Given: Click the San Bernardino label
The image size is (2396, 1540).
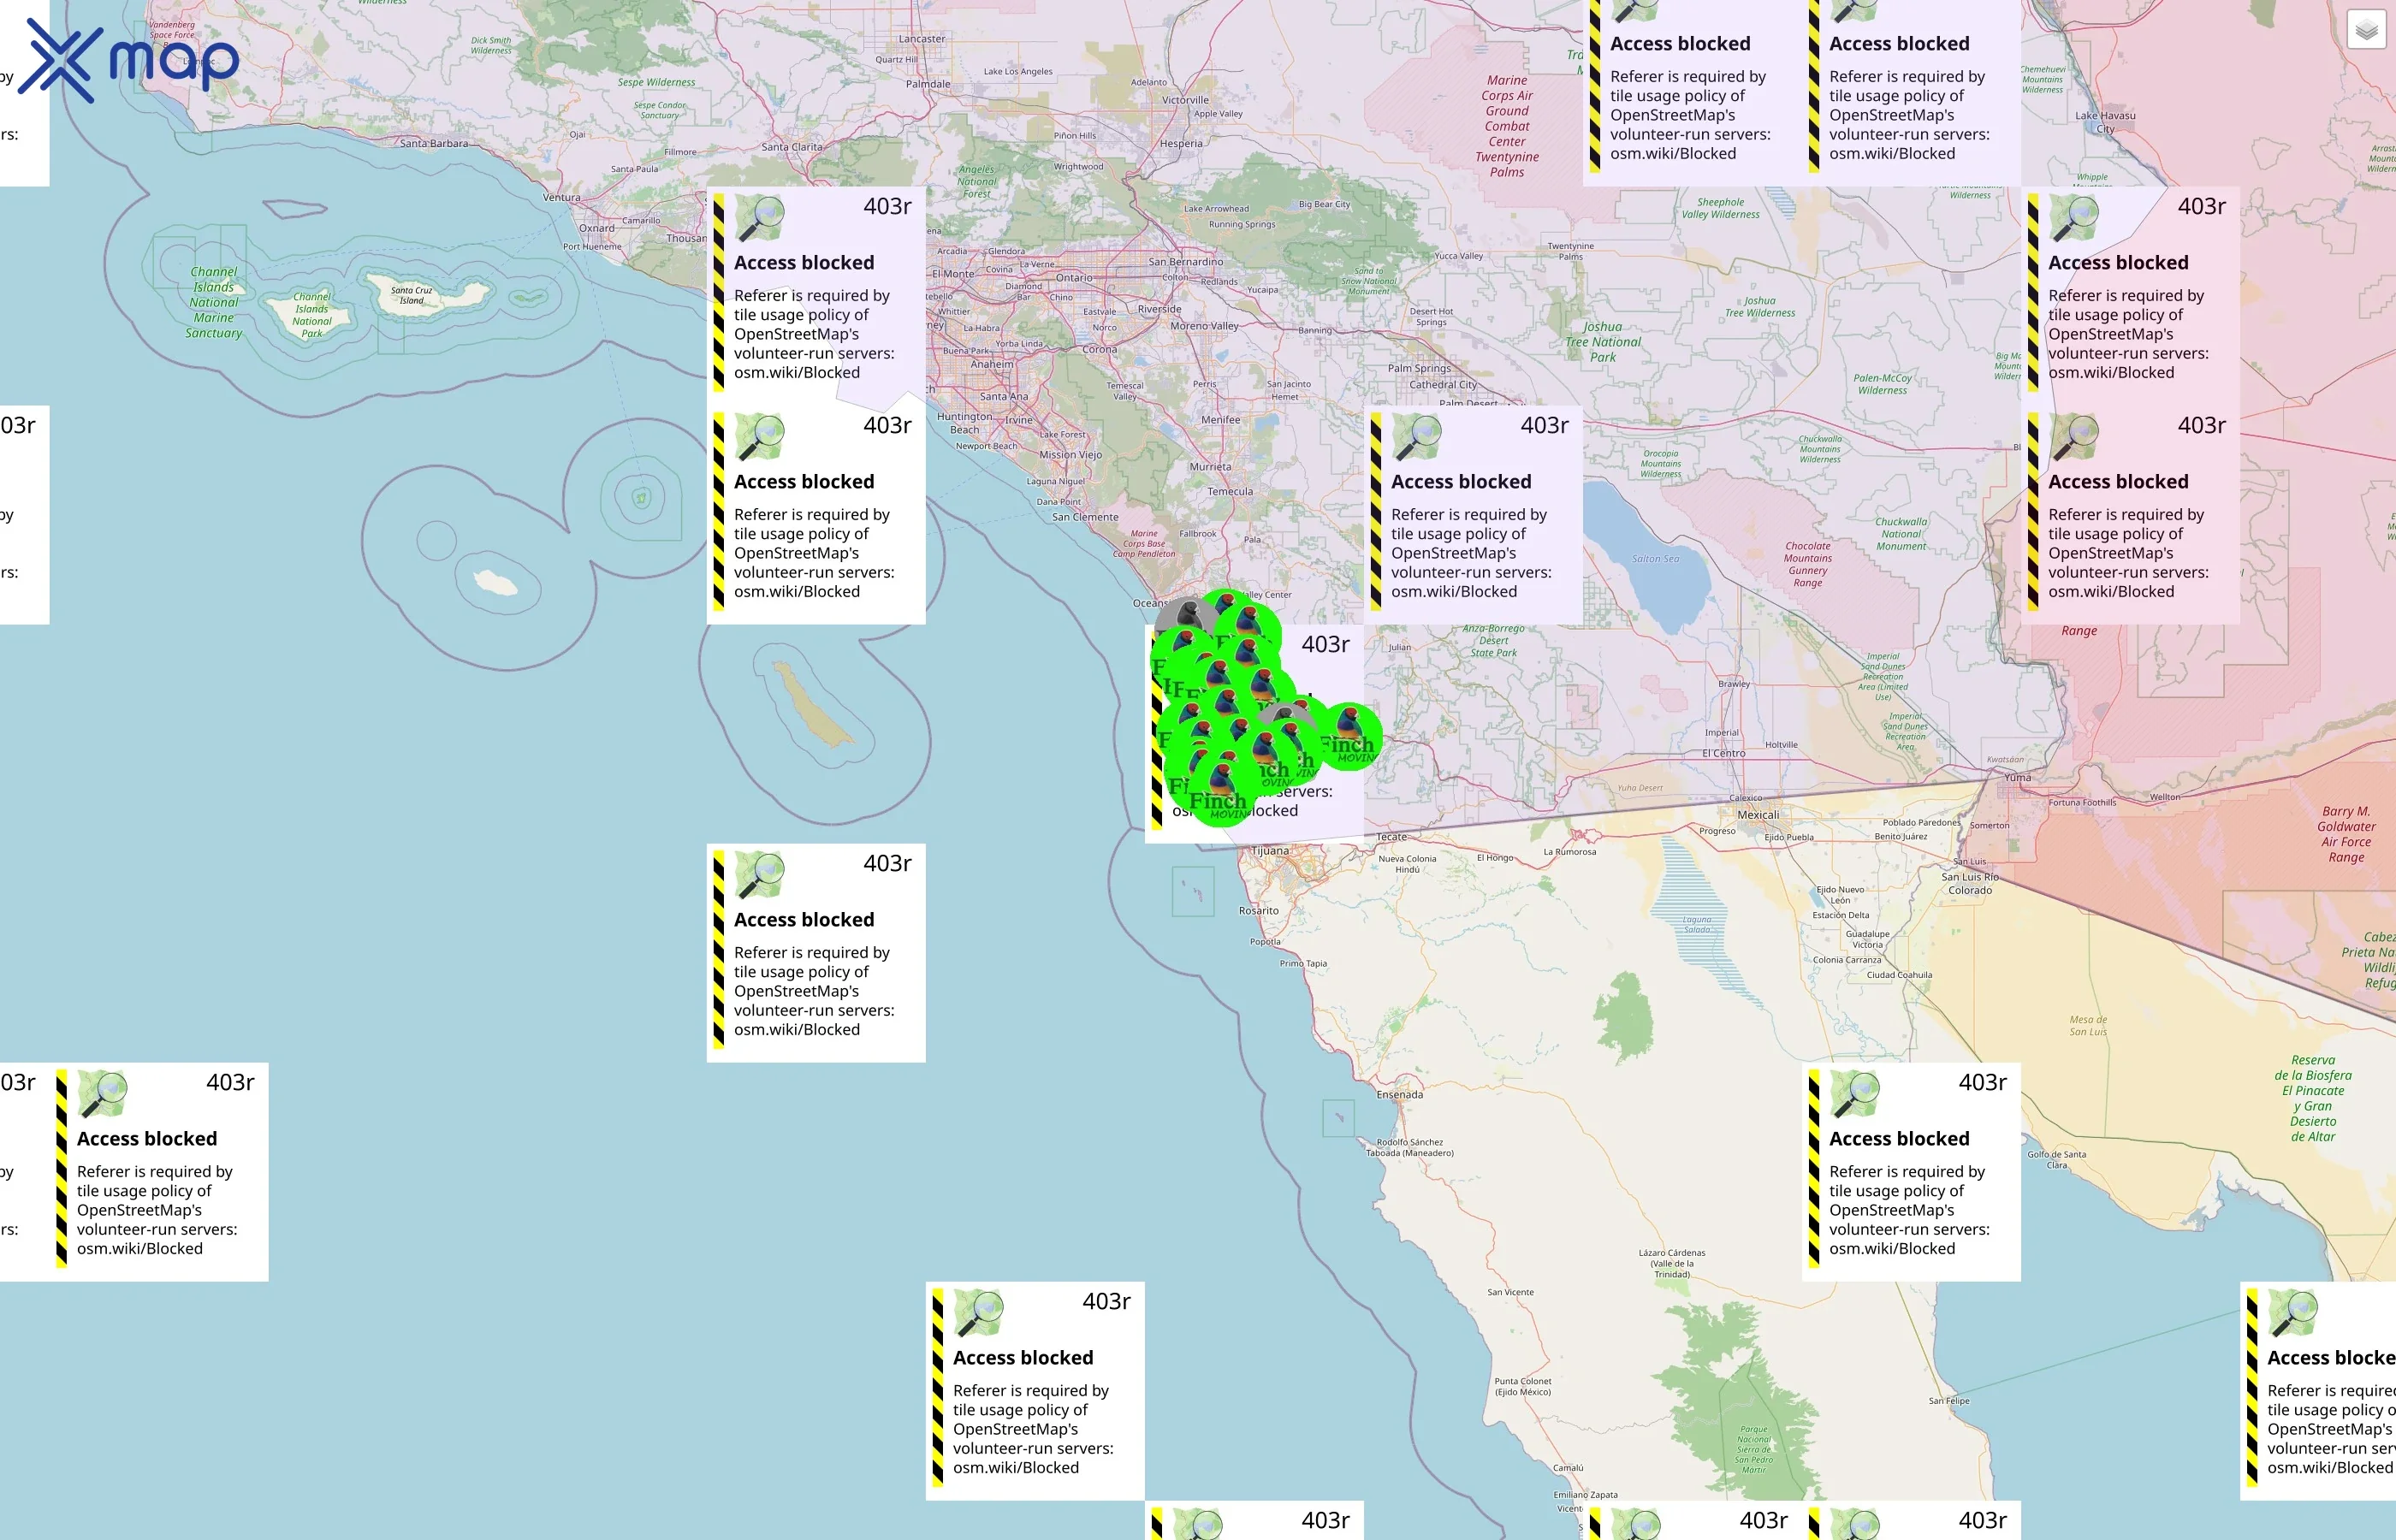Looking at the screenshot, I should [x=1185, y=262].
